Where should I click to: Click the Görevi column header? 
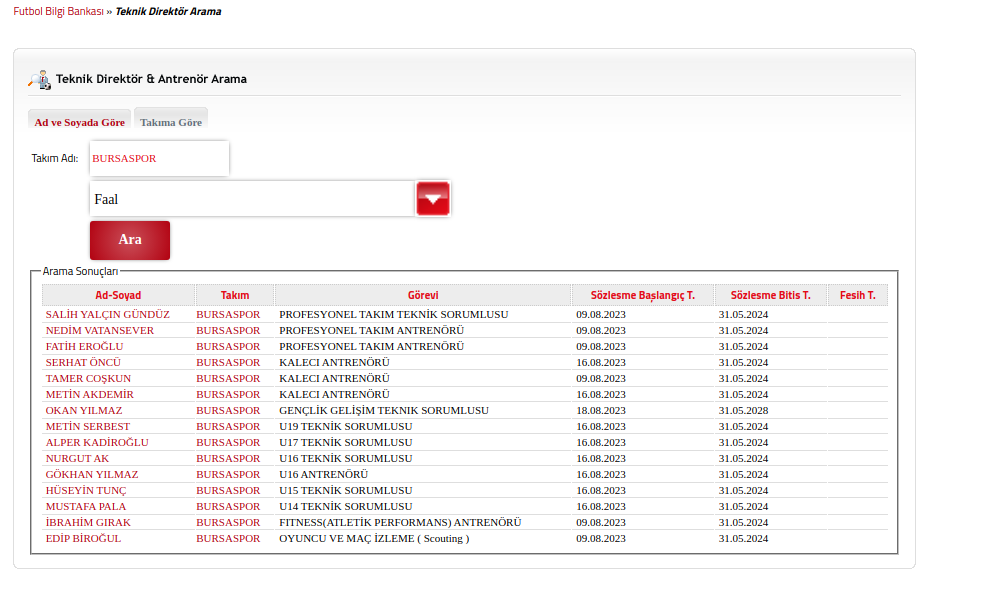click(423, 295)
